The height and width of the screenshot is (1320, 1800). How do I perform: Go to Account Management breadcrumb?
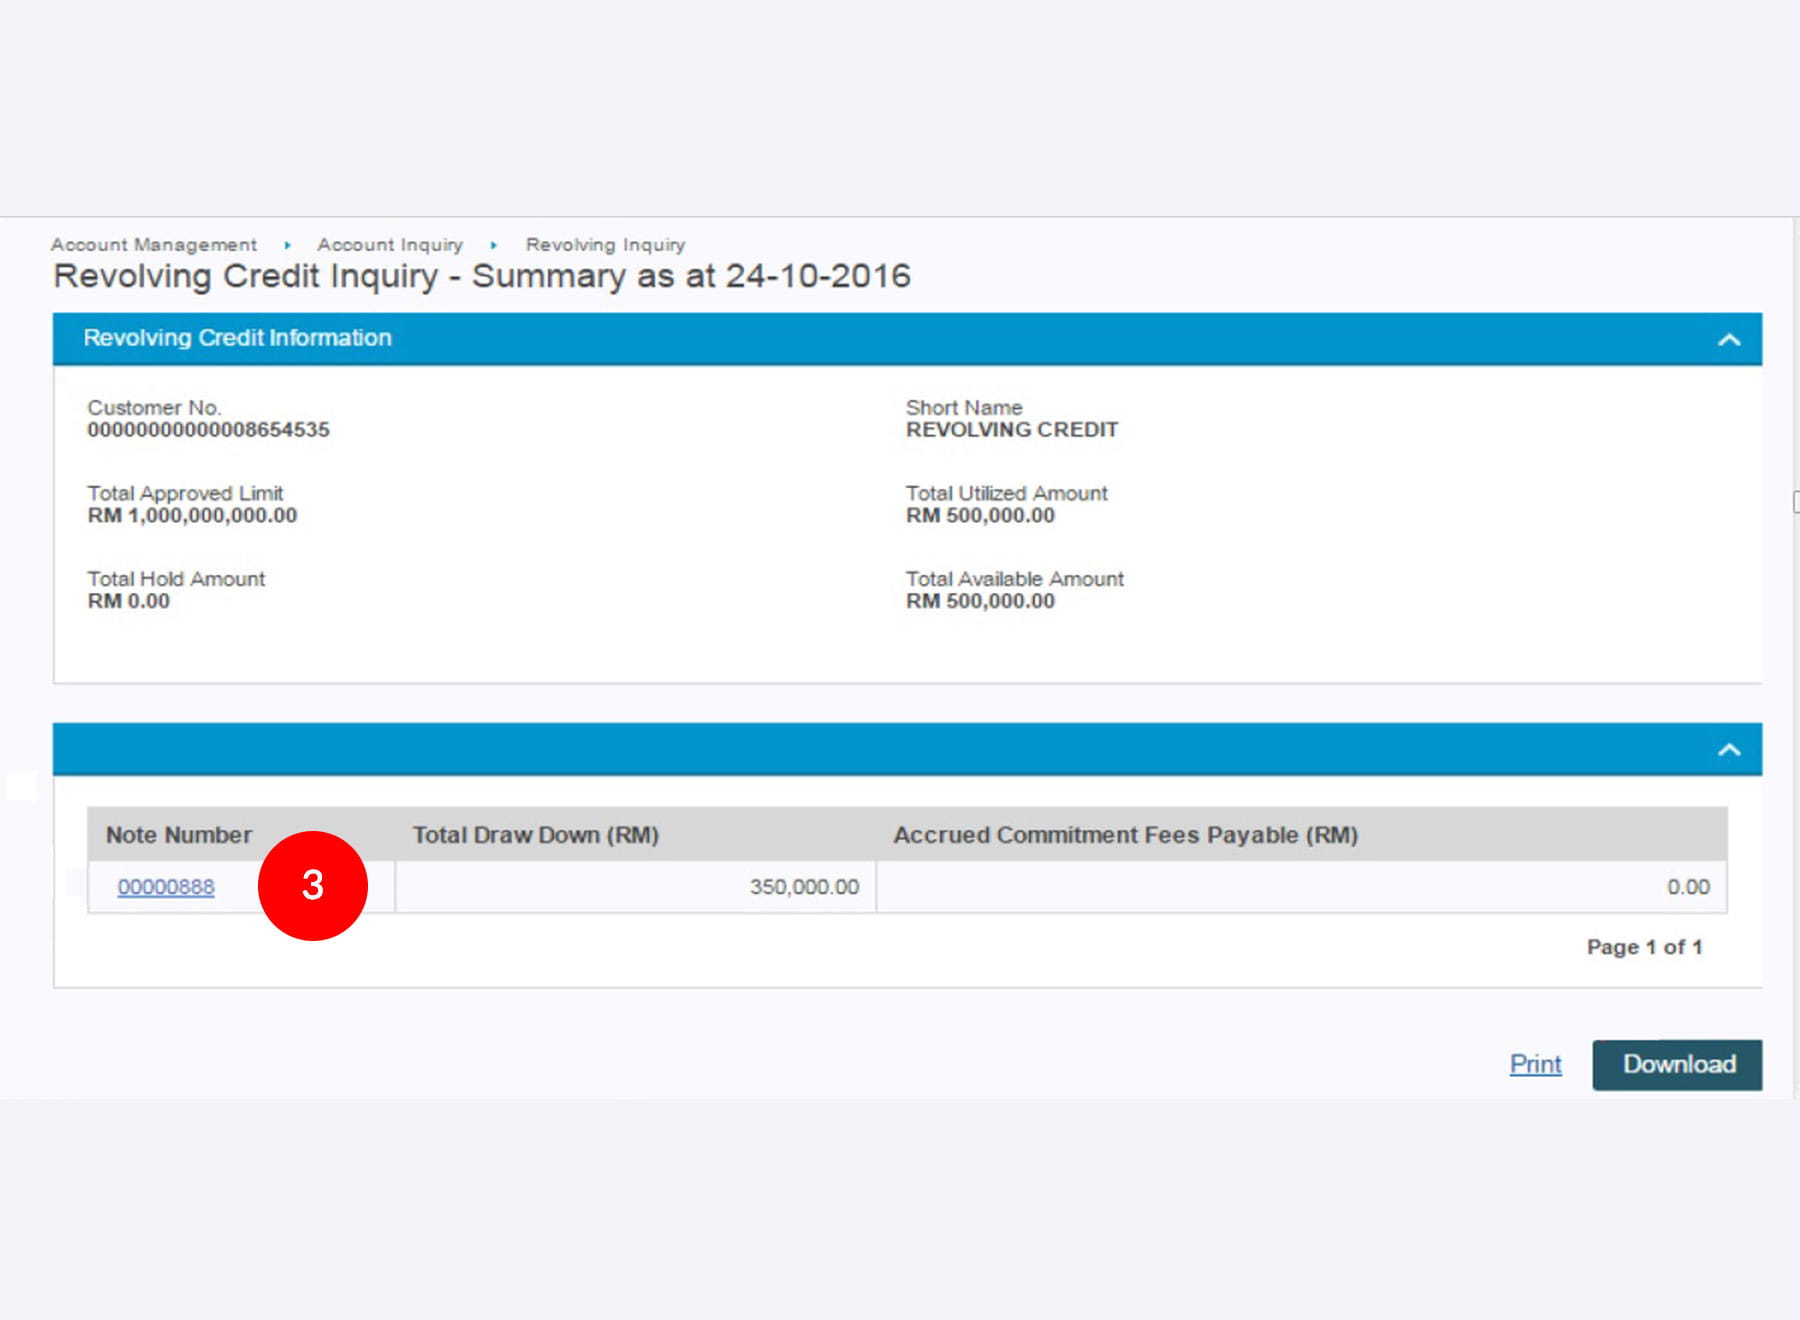point(154,245)
